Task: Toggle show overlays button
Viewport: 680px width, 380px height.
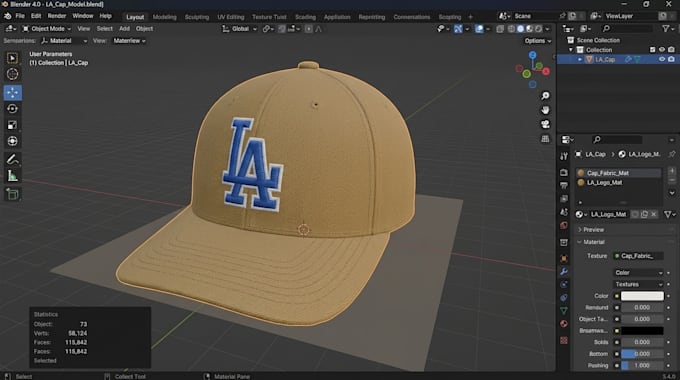Action: click(x=479, y=29)
